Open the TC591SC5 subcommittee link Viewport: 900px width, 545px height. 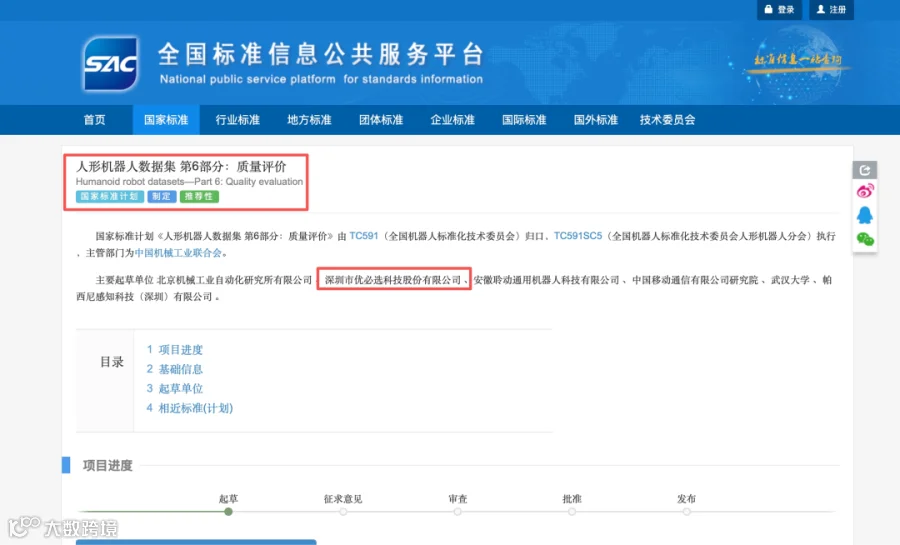tap(578, 236)
